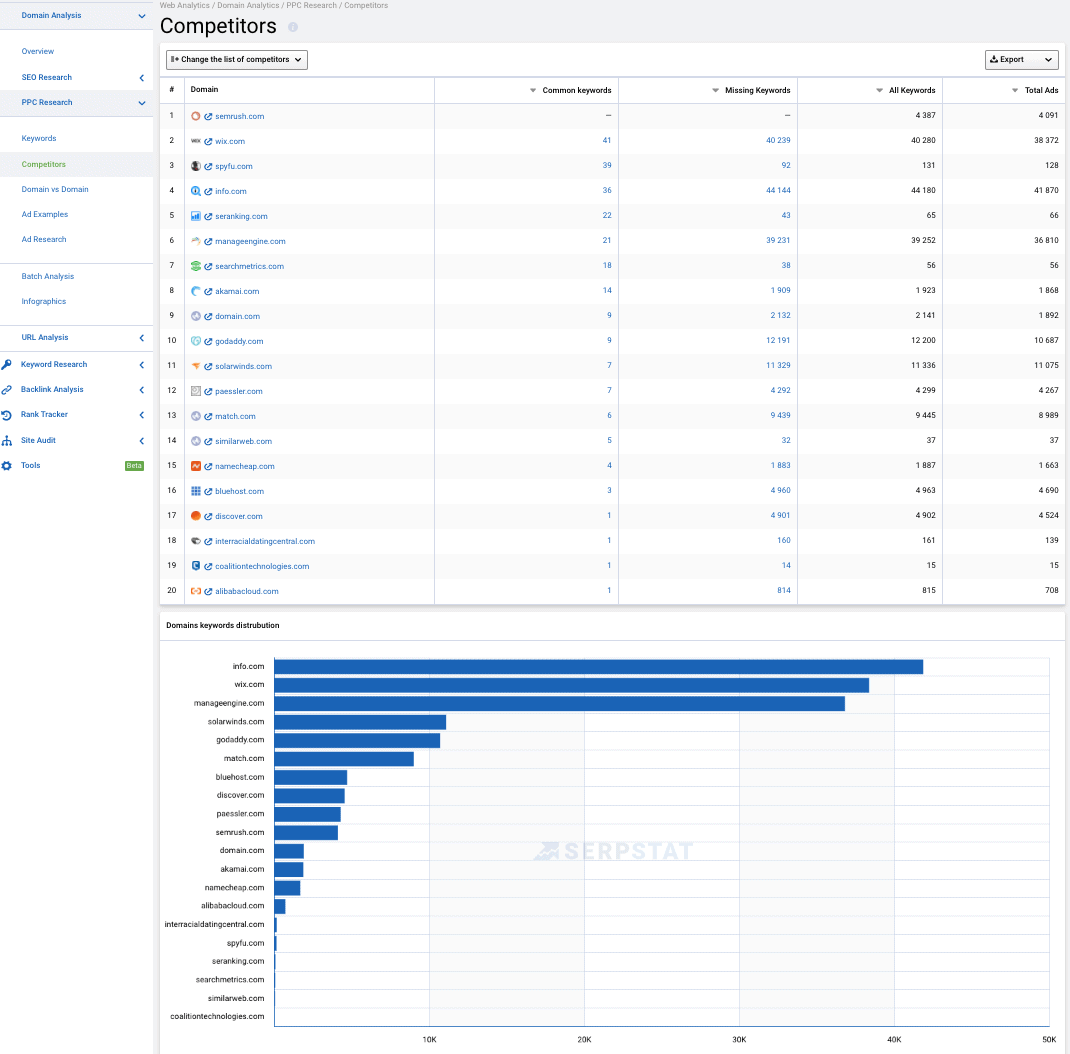Open external link icon for semrush.com
Viewport: 1070px width, 1054px height.
[x=208, y=117]
